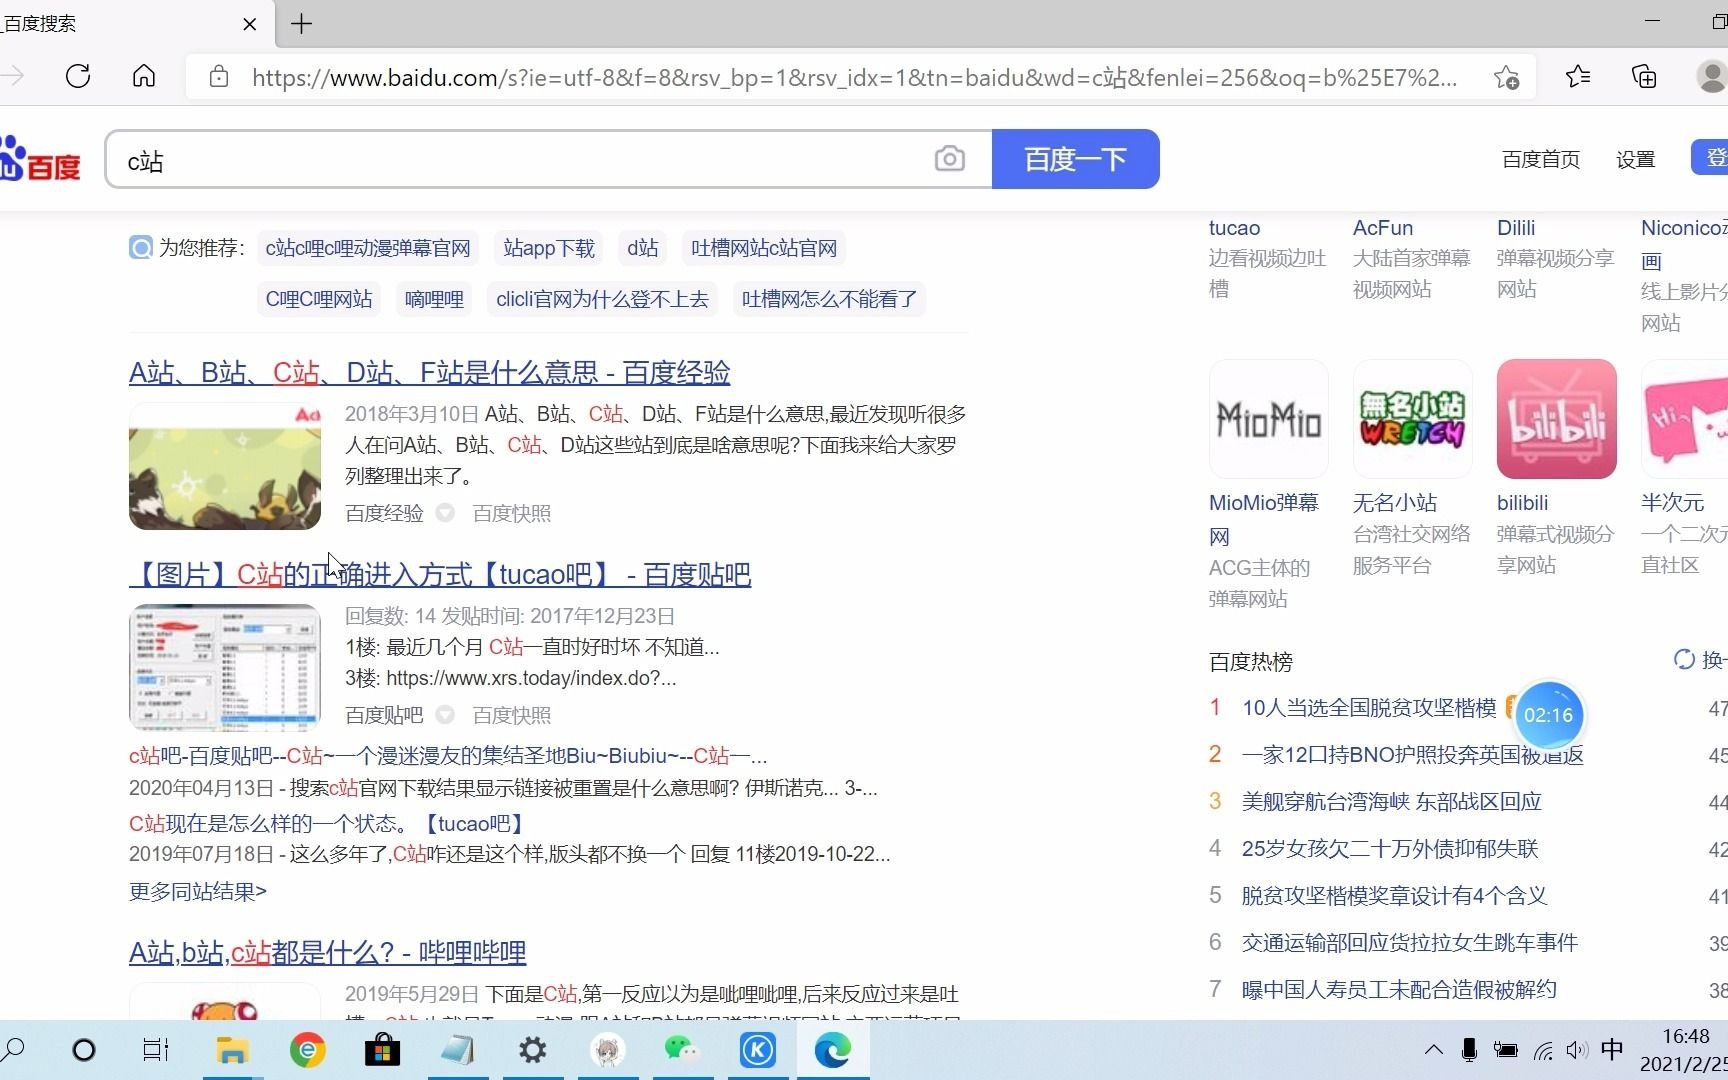1728x1080 pixels.
Task: Select suggestion C哩C哩网站
Action: click(319, 299)
